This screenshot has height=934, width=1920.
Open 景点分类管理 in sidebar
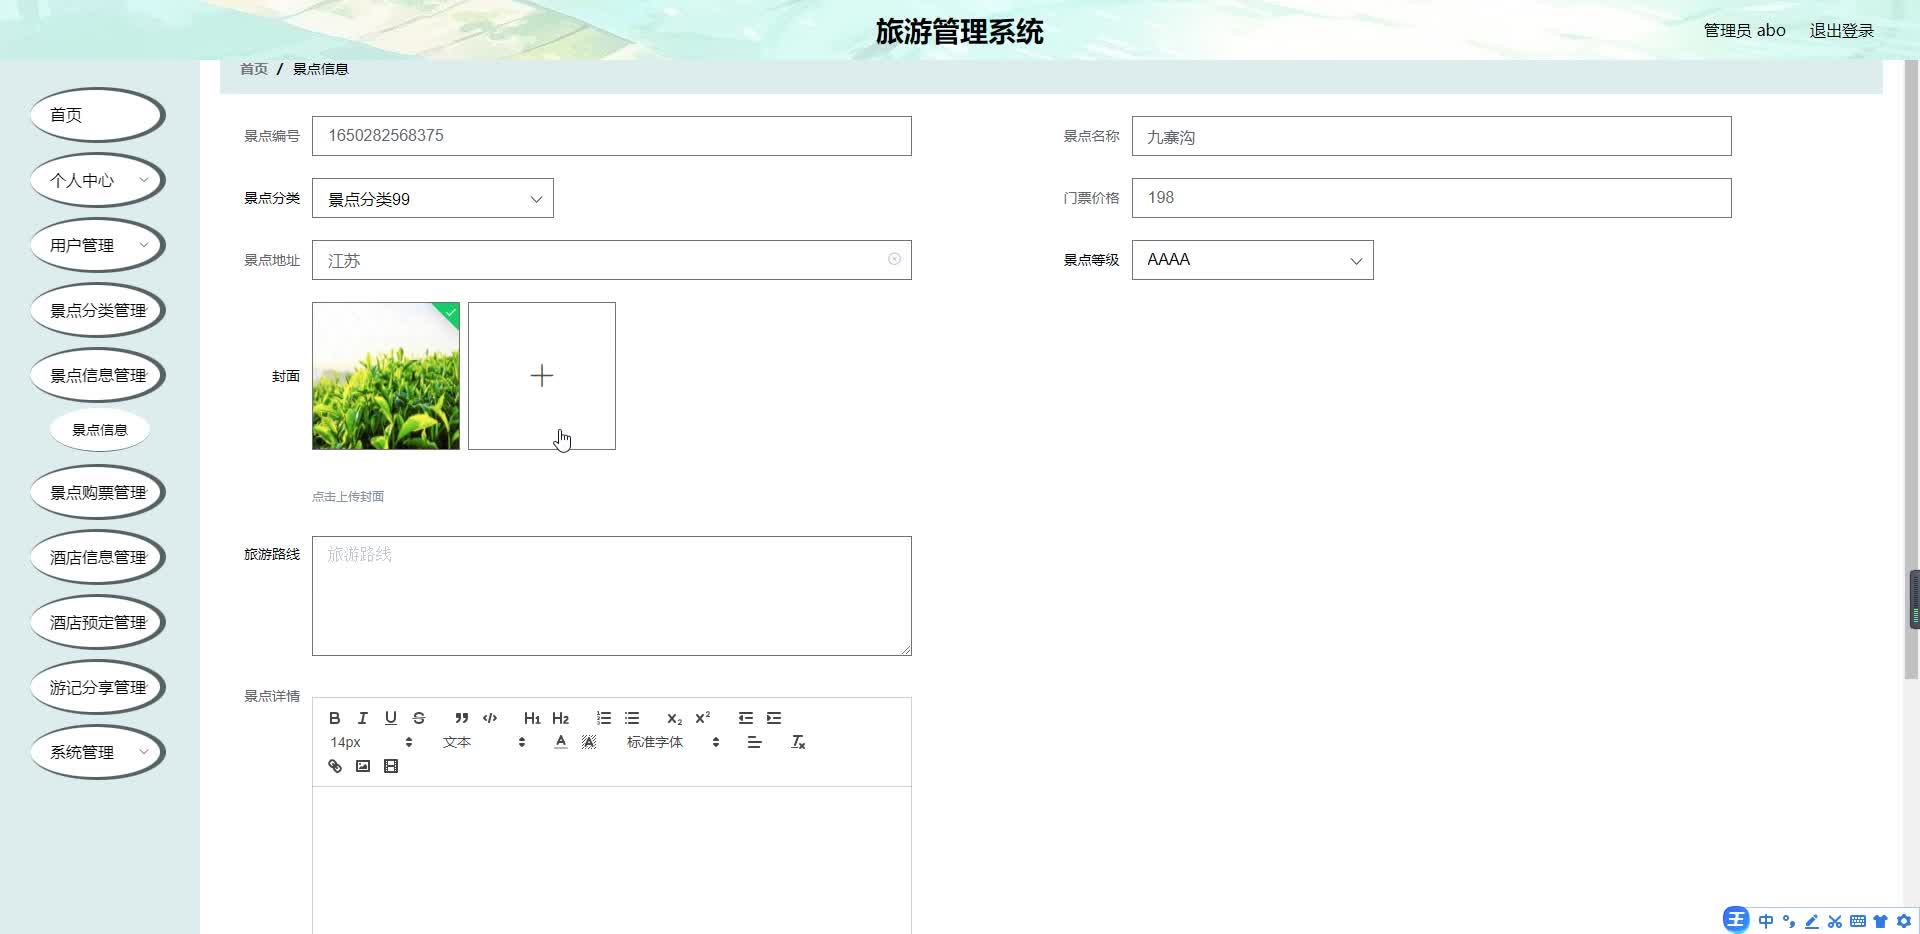(98, 310)
